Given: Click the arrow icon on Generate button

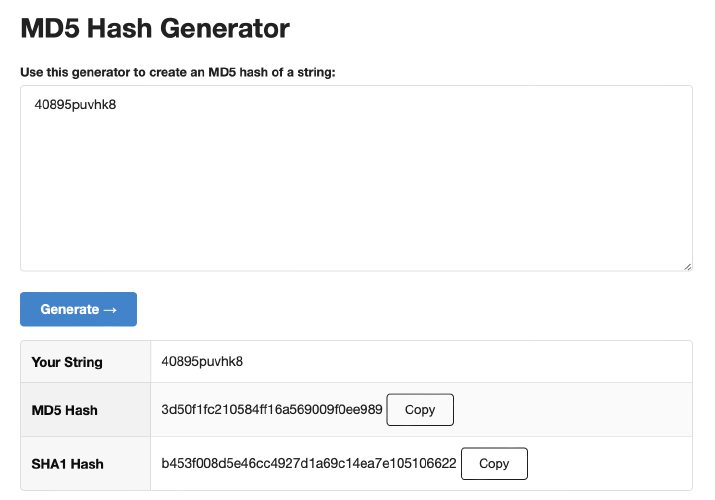Looking at the screenshot, I should pyautogui.click(x=110, y=310).
